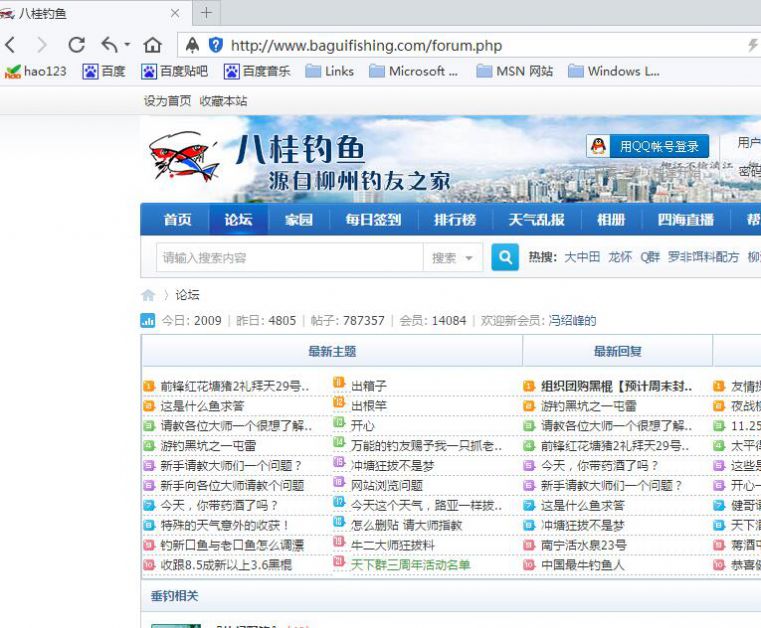
Task: Switch to the 最新回复 column header
Action: coord(617,351)
